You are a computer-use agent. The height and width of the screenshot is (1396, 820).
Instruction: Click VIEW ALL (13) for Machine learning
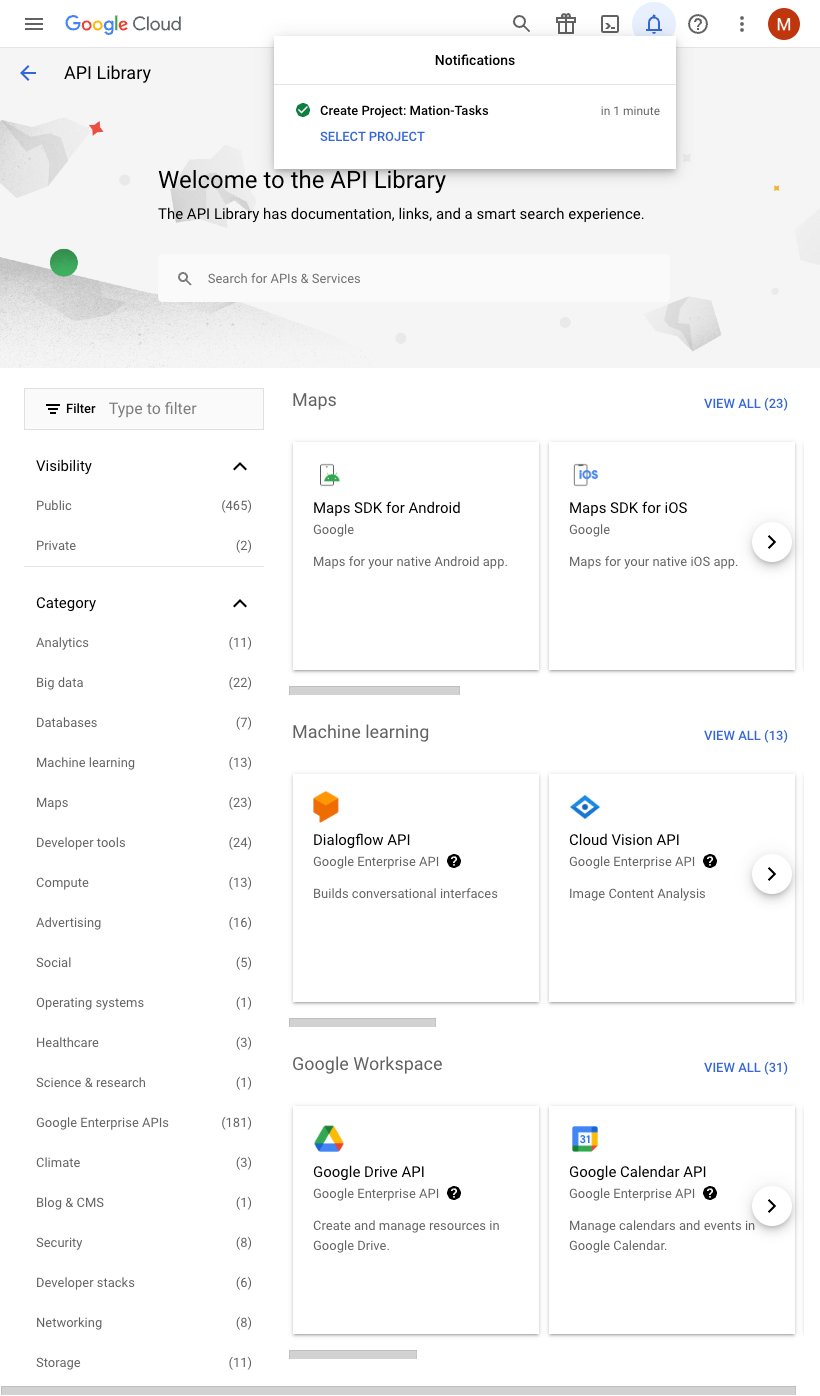click(746, 736)
